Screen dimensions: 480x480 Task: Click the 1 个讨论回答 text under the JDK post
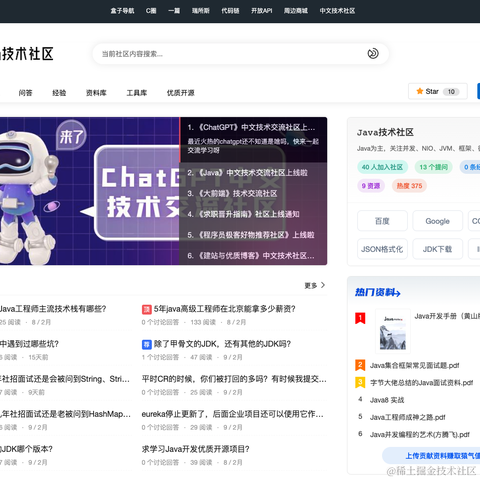click(160, 357)
